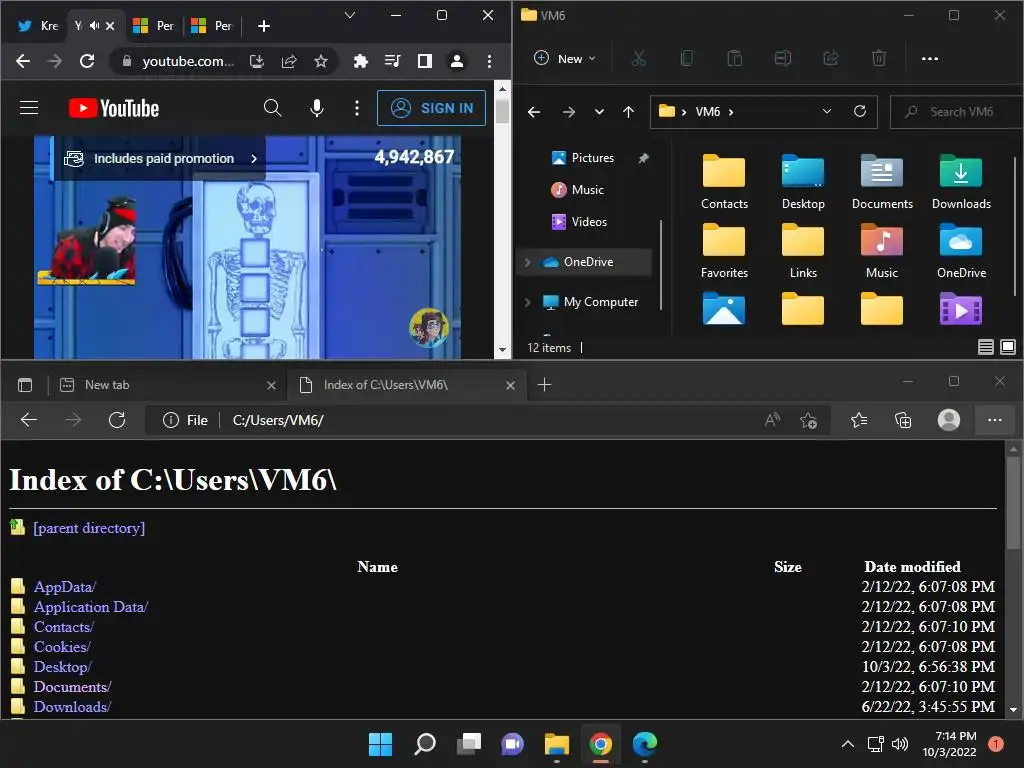Switch to New tab in Edge
1024x768 pixels.
167,385
